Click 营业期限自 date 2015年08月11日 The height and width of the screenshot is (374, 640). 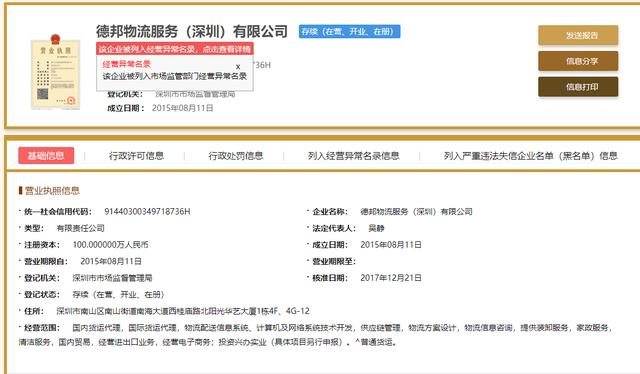111,261
